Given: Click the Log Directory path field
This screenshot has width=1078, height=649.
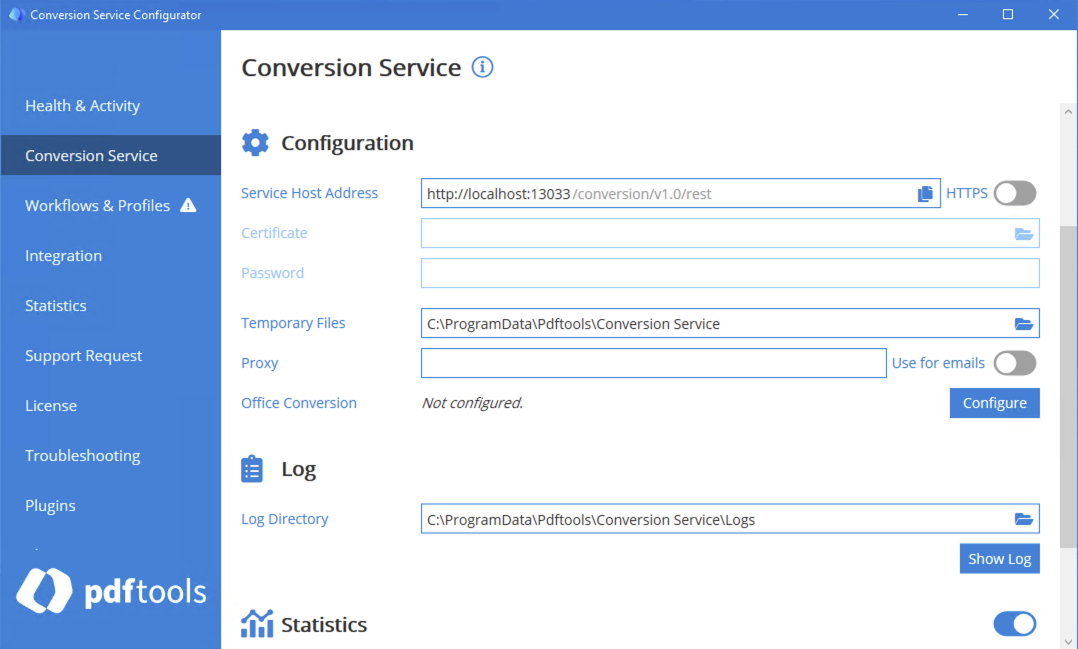Looking at the screenshot, I should (x=730, y=519).
